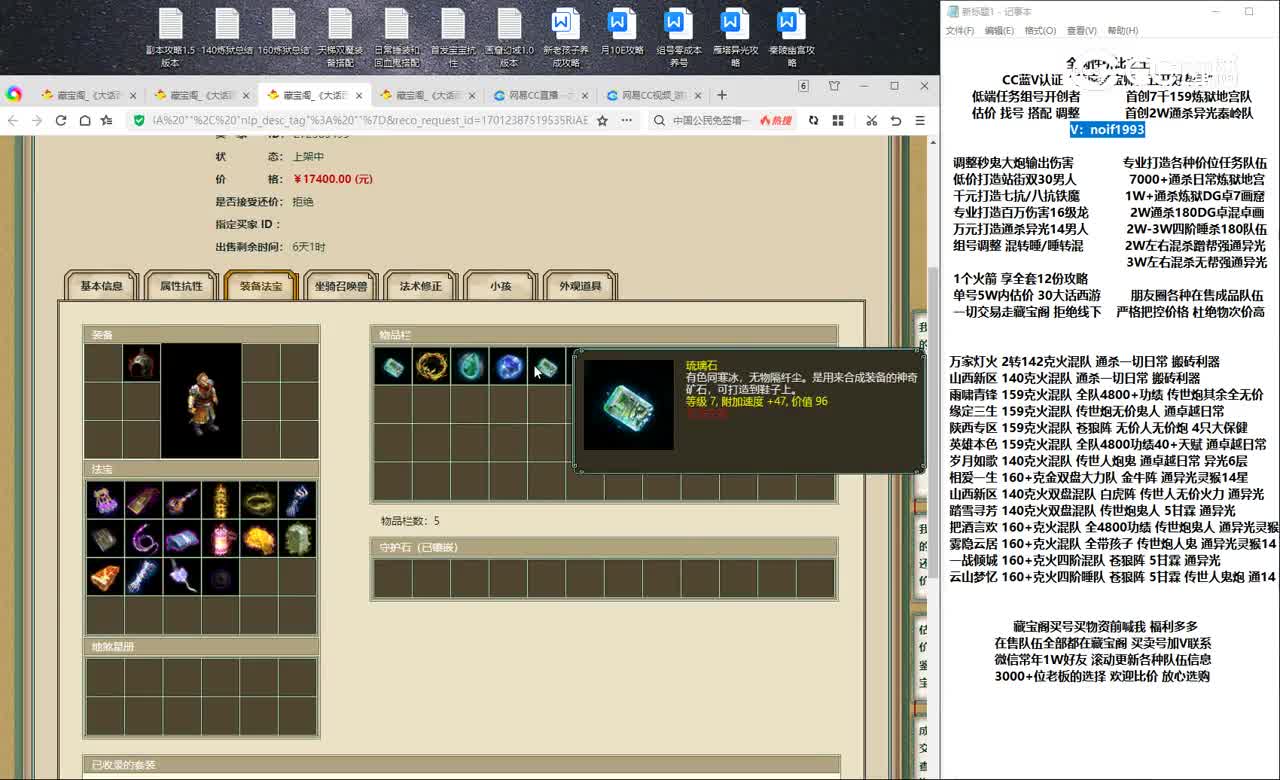Select the golden ring treasure in 法宝 grid
This screenshot has width=1280, height=780.
(258, 500)
